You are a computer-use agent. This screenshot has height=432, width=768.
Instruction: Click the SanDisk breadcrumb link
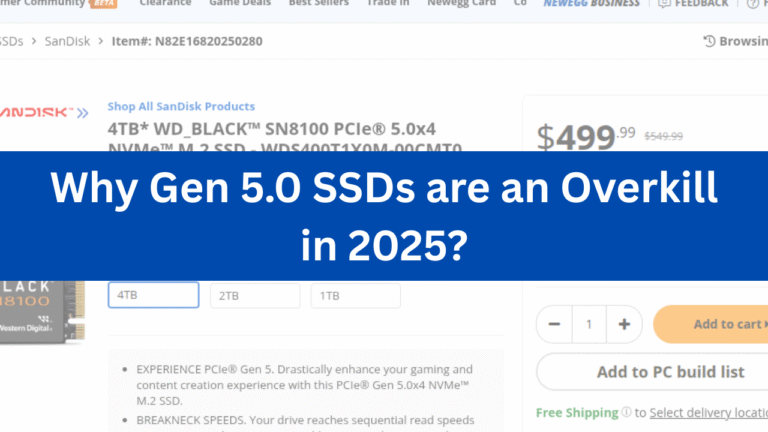pos(67,41)
